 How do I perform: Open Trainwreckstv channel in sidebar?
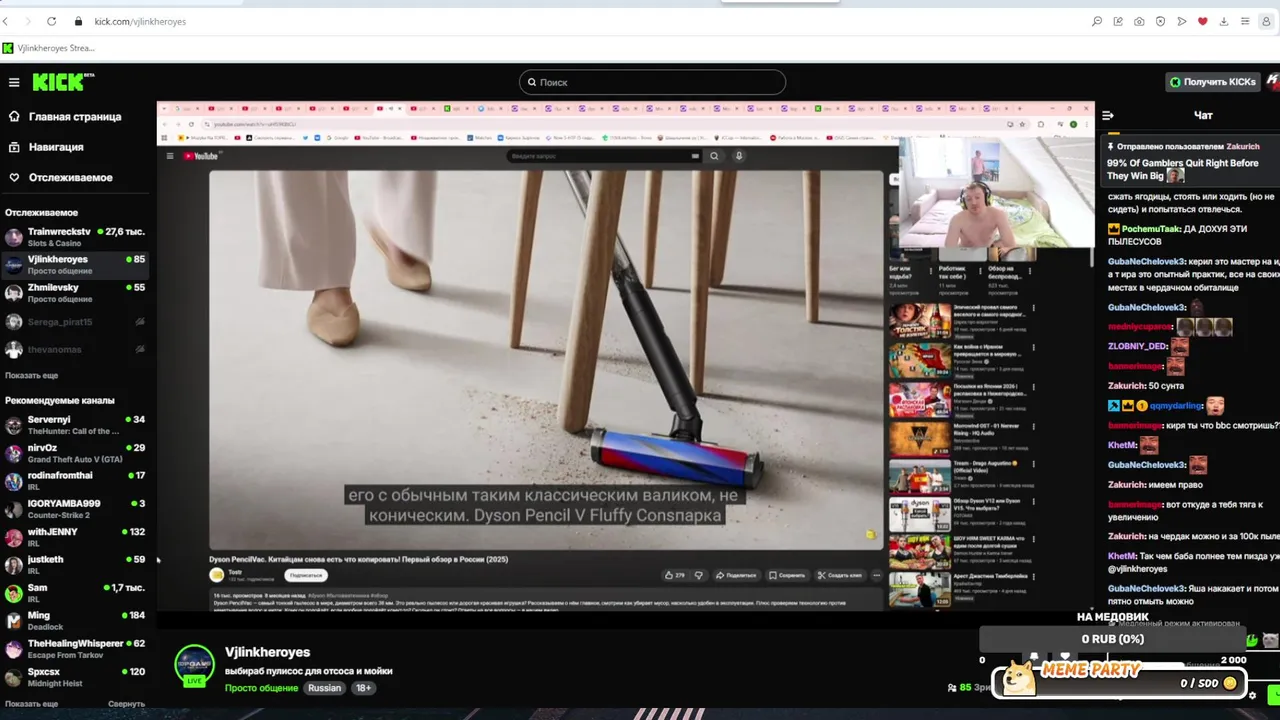[76, 237]
